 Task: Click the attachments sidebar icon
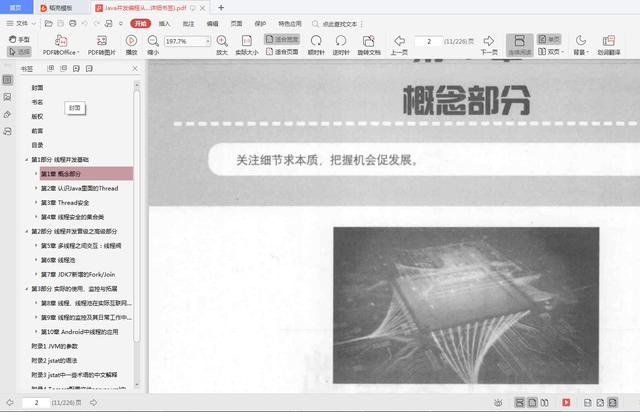(x=7, y=114)
